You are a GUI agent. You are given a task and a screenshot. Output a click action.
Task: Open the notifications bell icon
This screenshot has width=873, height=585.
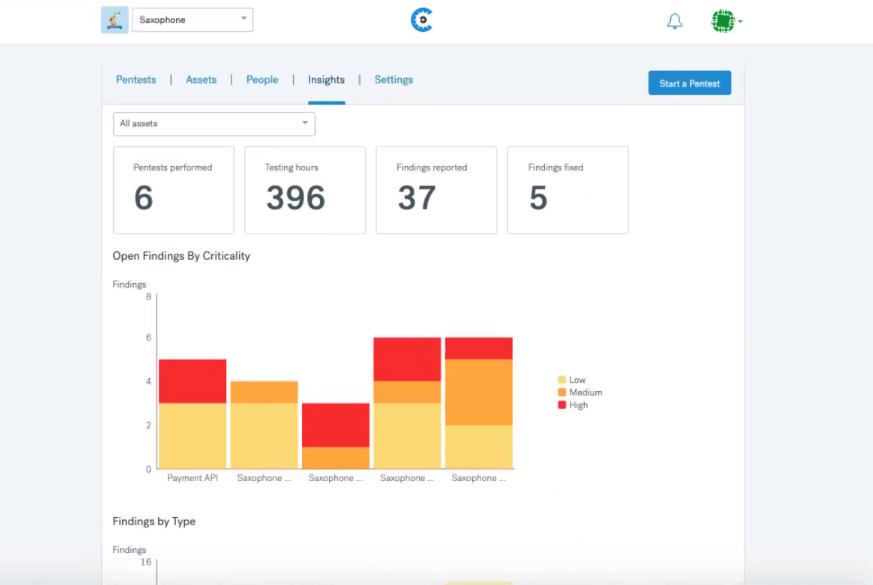pyautogui.click(x=674, y=21)
